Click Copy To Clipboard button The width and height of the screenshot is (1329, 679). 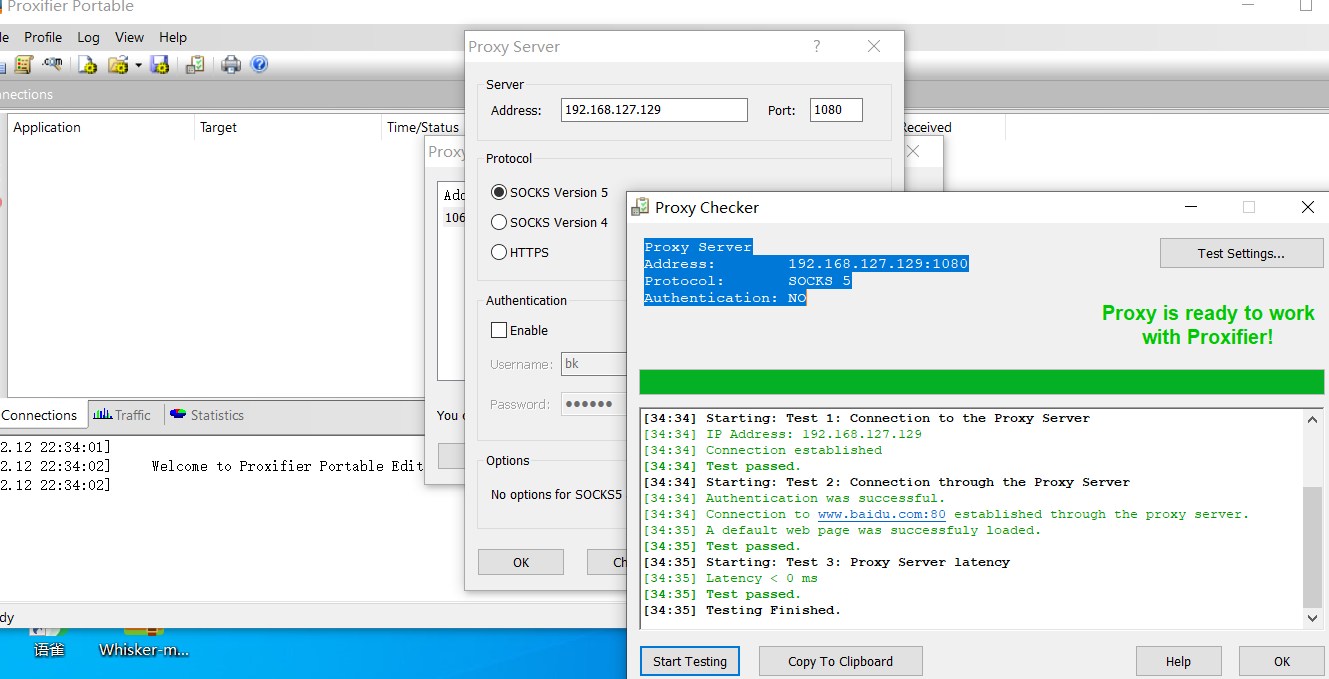pyautogui.click(x=841, y=661)
